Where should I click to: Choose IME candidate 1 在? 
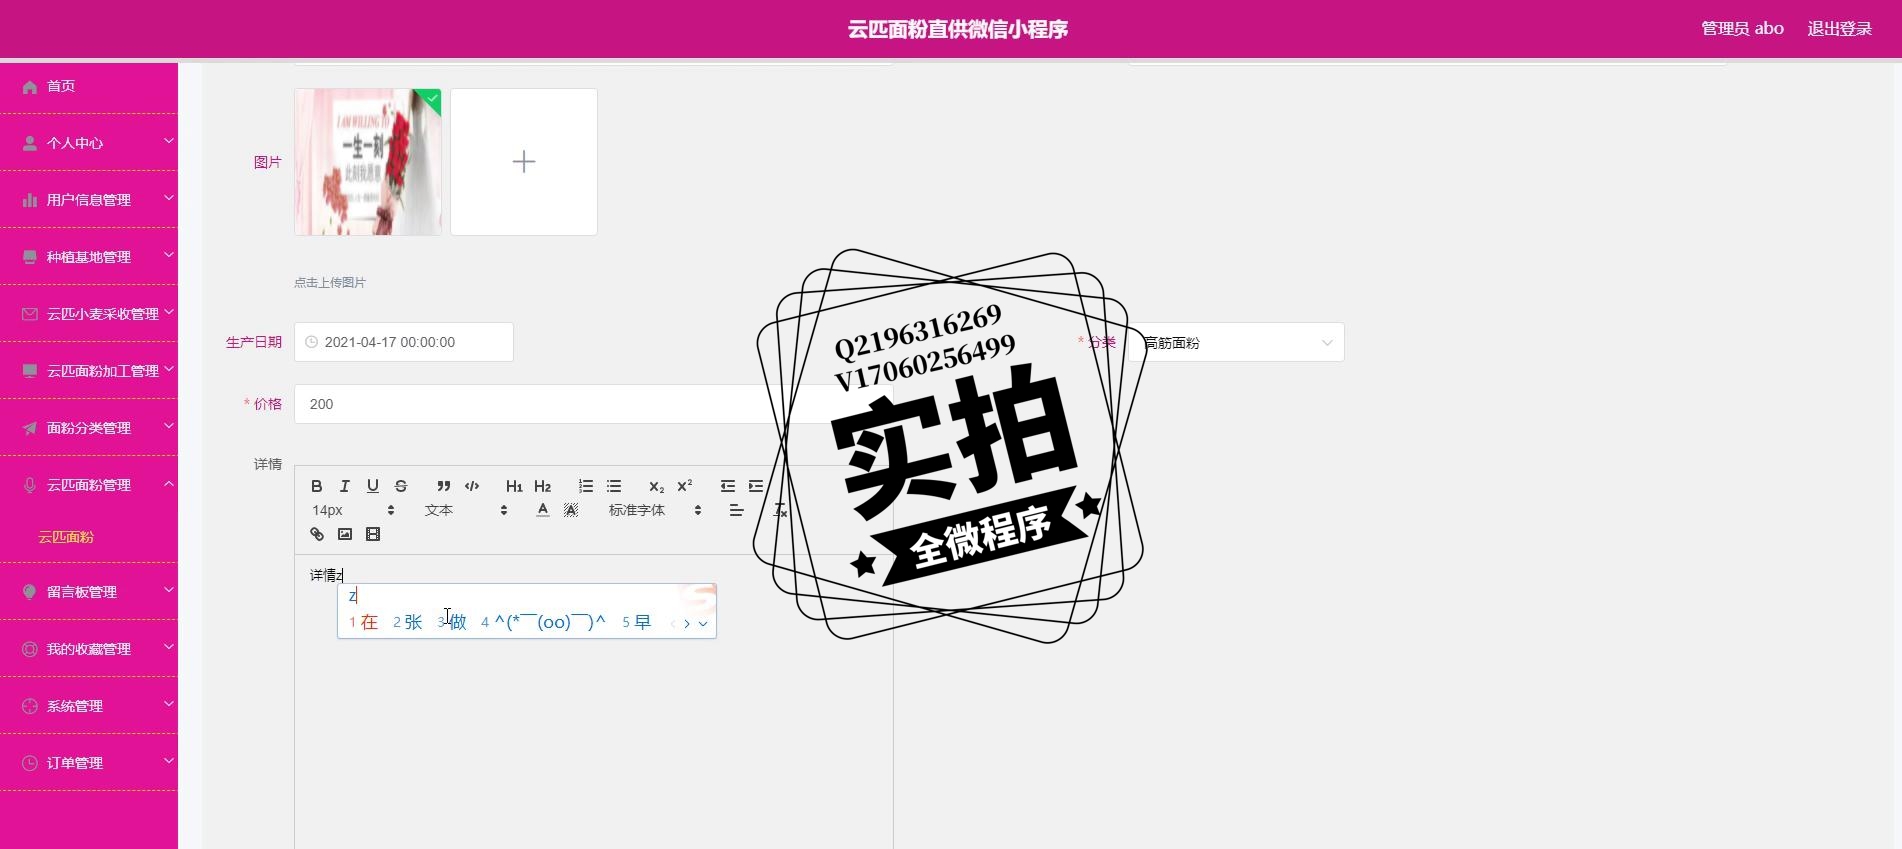364,622
